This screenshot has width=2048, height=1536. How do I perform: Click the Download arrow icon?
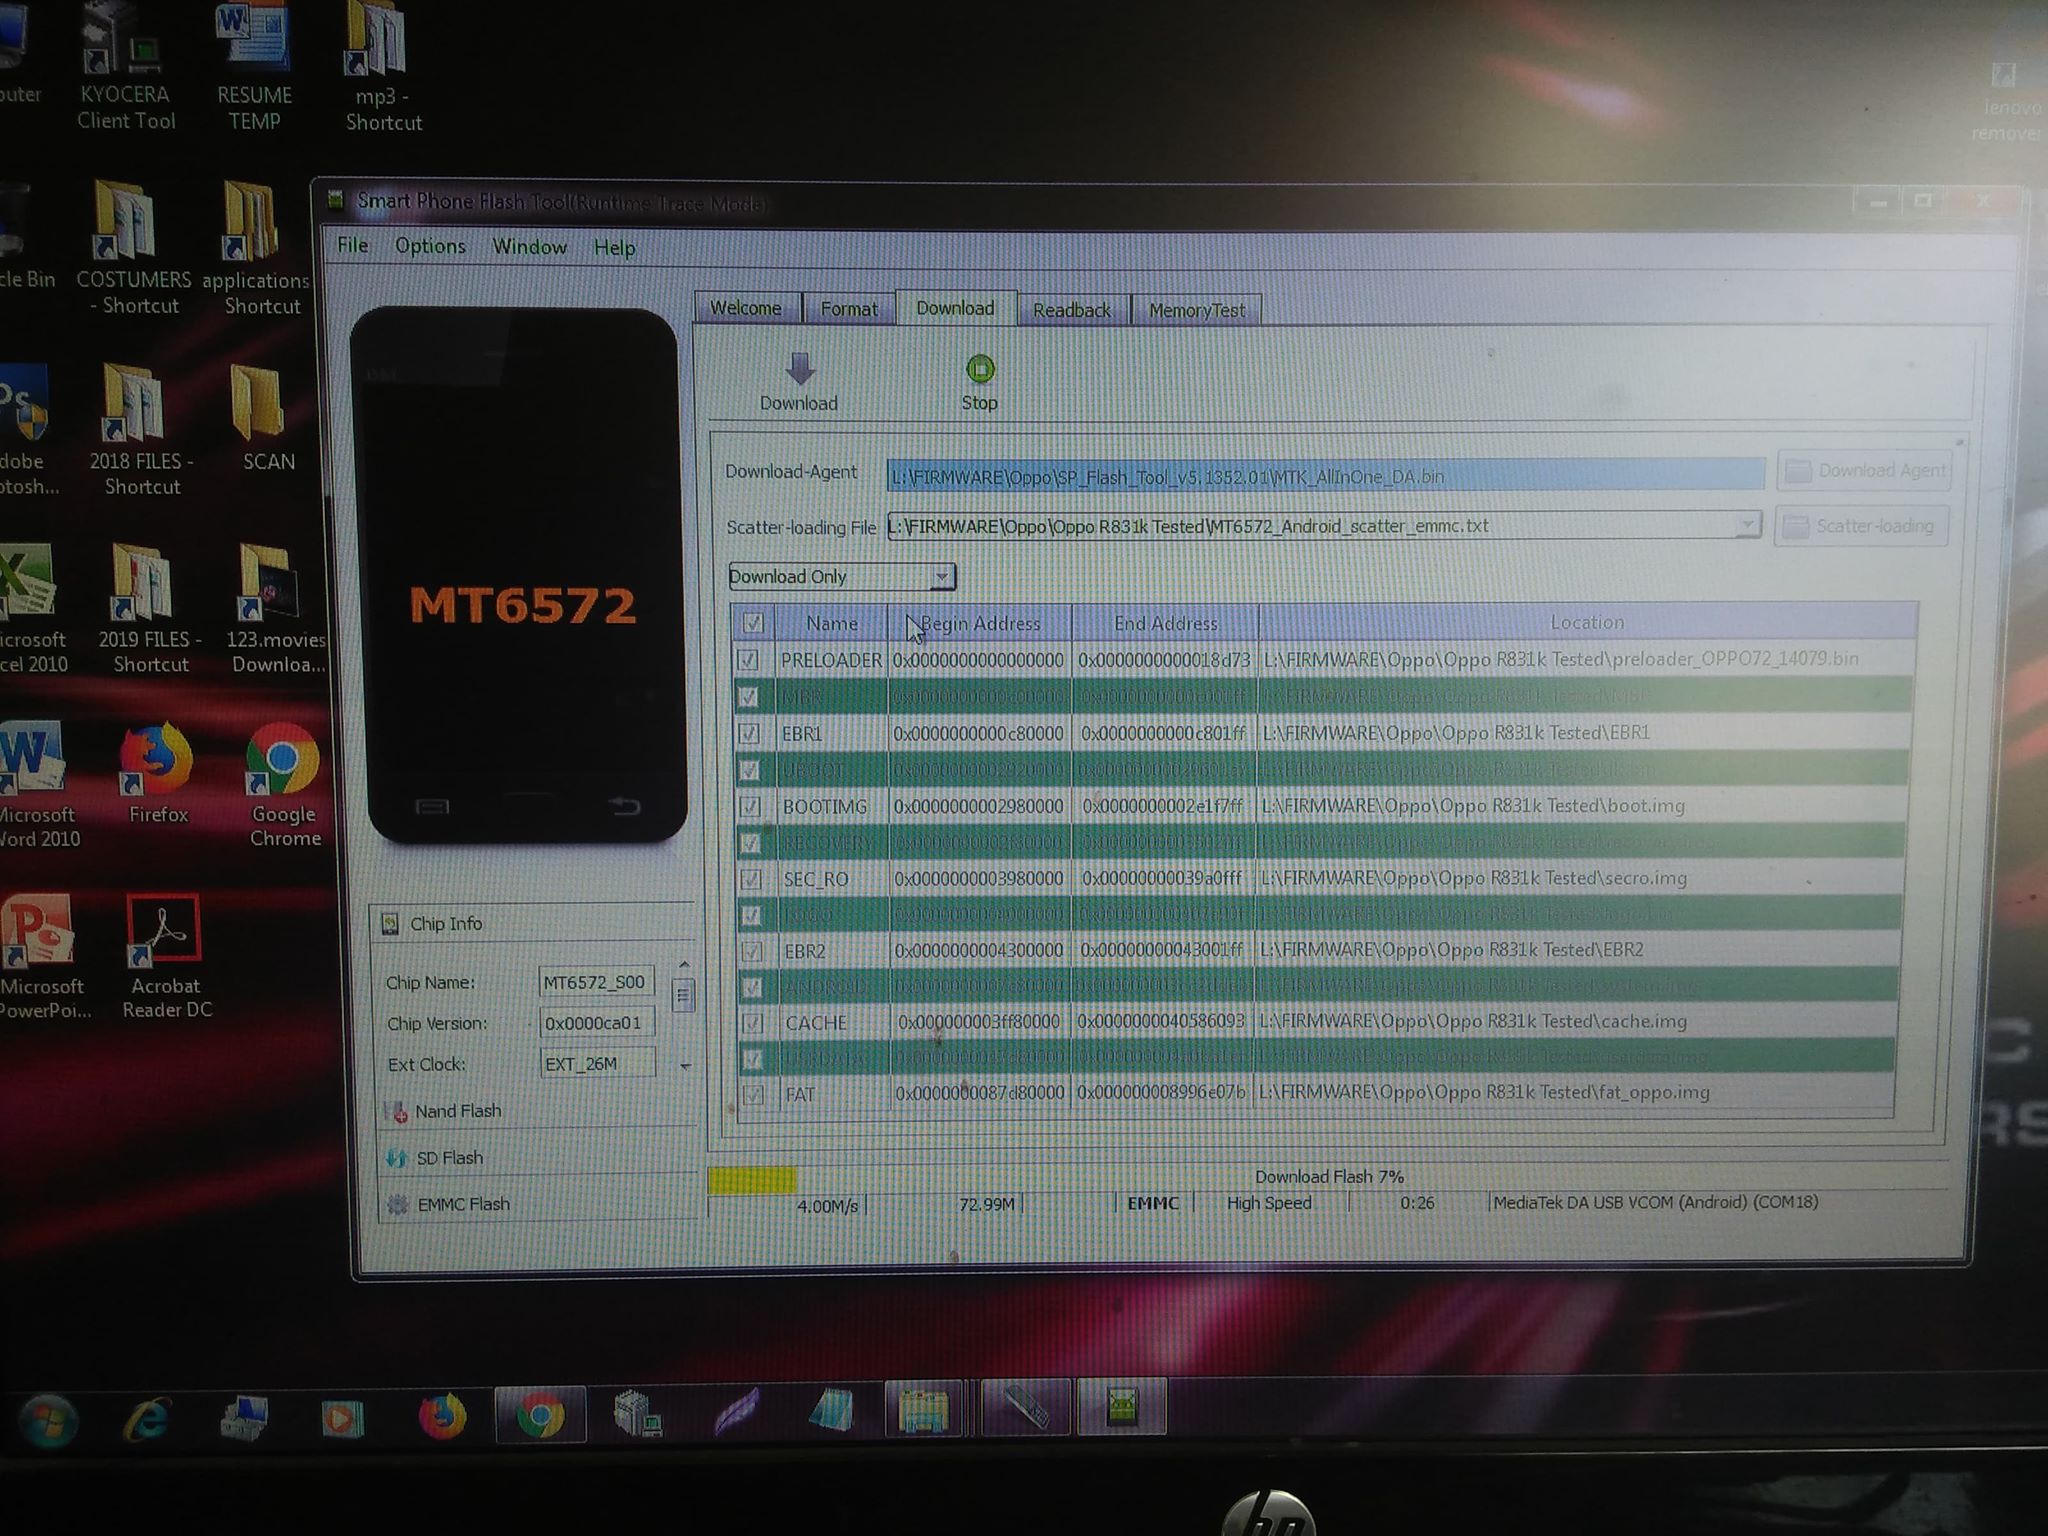pos(799,369)
